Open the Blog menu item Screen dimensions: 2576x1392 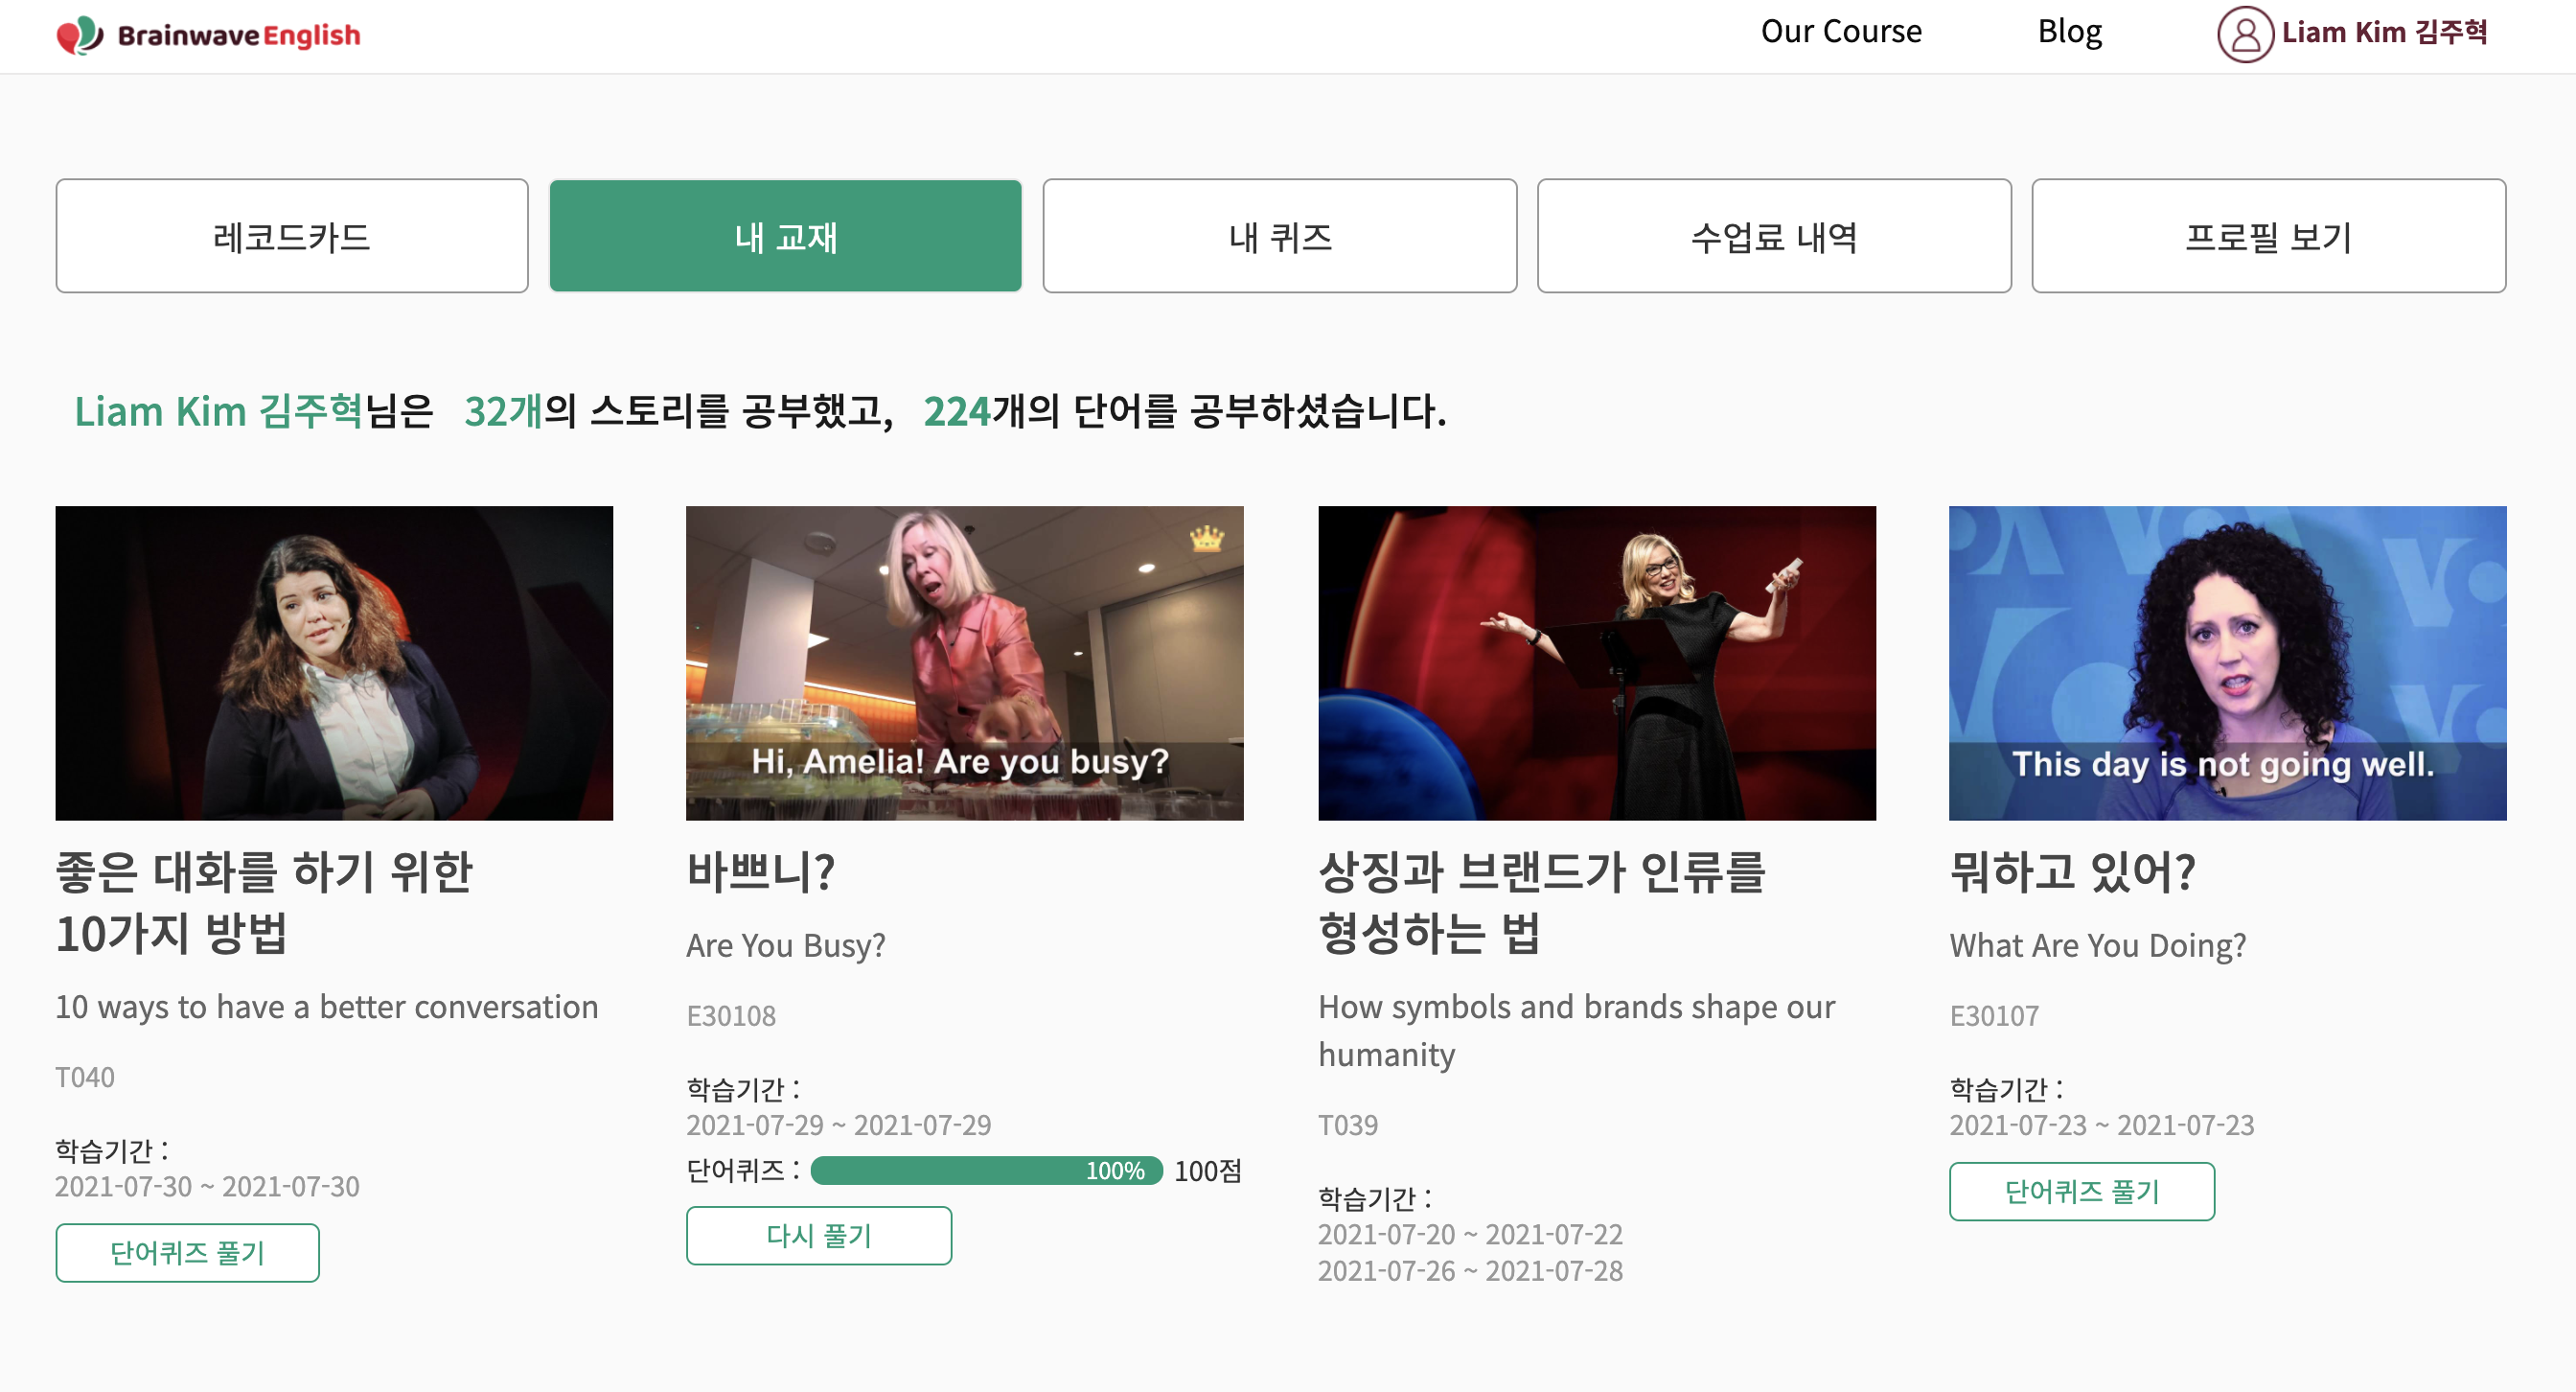tap(2069, 32)
